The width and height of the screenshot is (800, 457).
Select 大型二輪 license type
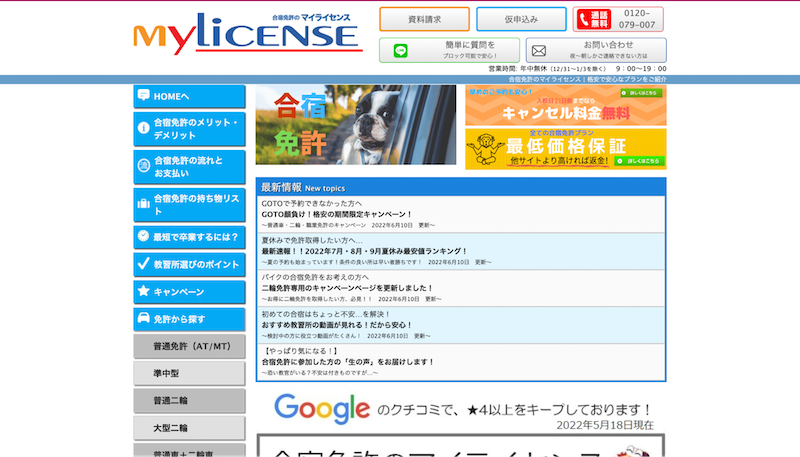[x=189, y=428]
